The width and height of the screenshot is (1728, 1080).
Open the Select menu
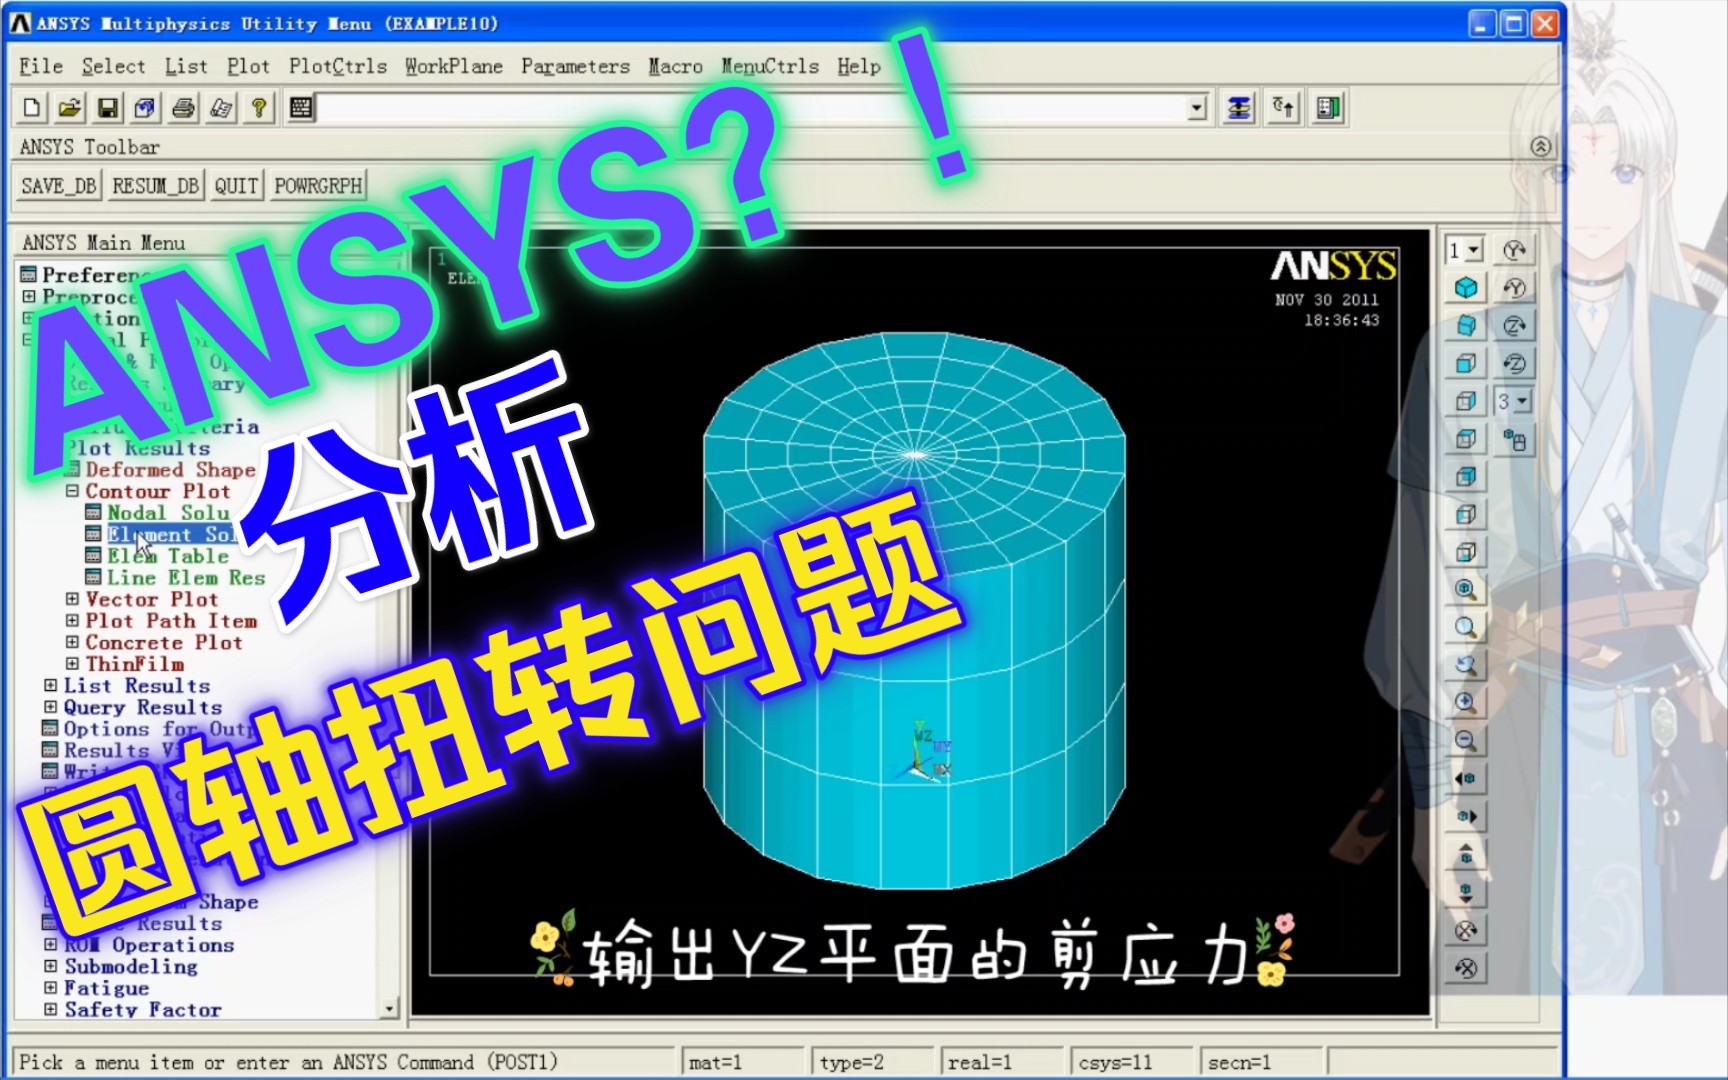[113, 66]
